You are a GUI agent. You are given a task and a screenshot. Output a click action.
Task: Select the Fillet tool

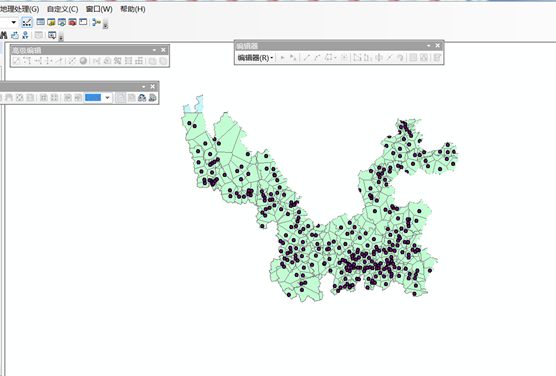[27, 61]
